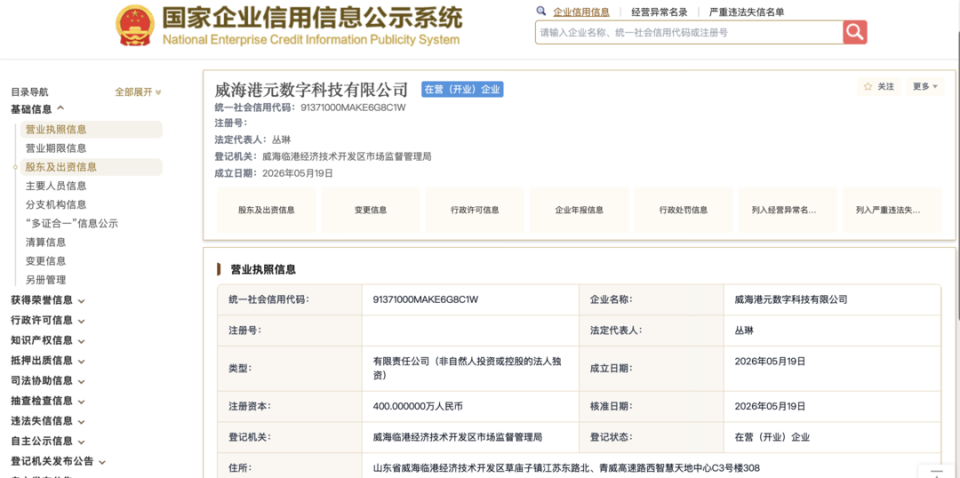Click the 关注 follow button
The width and height of the screenshot is (960, 478).
coord(879,87)
